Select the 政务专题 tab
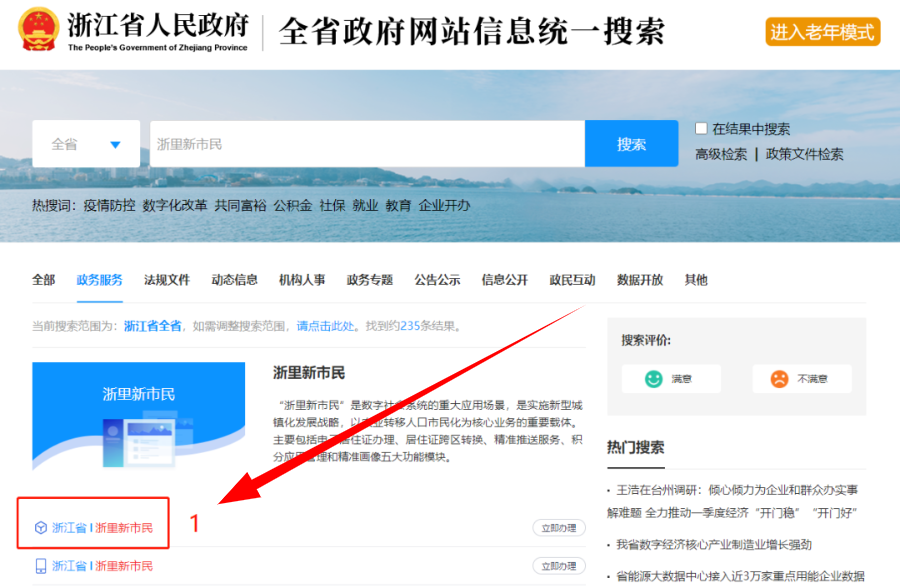900x588 pixels. pos(370,280)
